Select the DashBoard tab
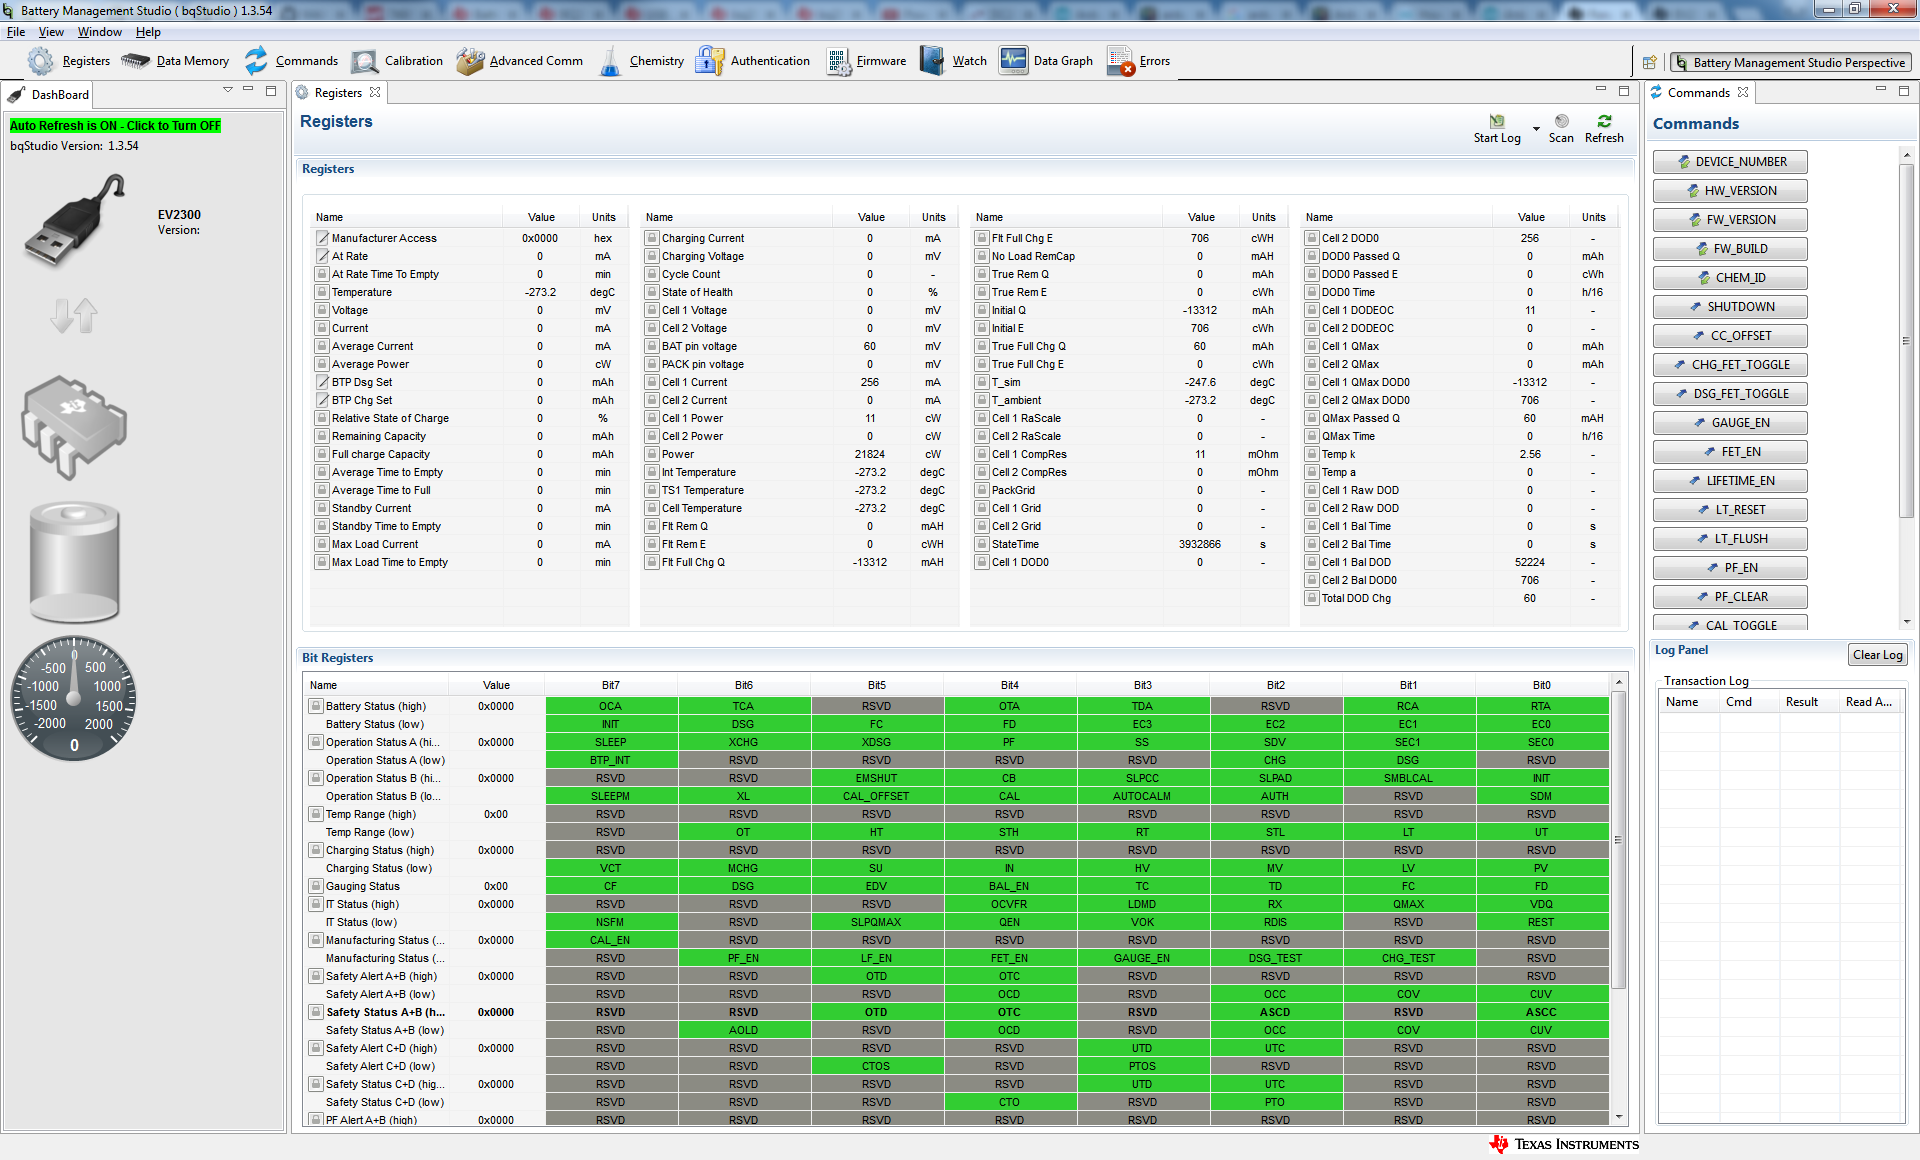Image resolution: width=1920 pixels, height=1160 pixels. point(49,95)
